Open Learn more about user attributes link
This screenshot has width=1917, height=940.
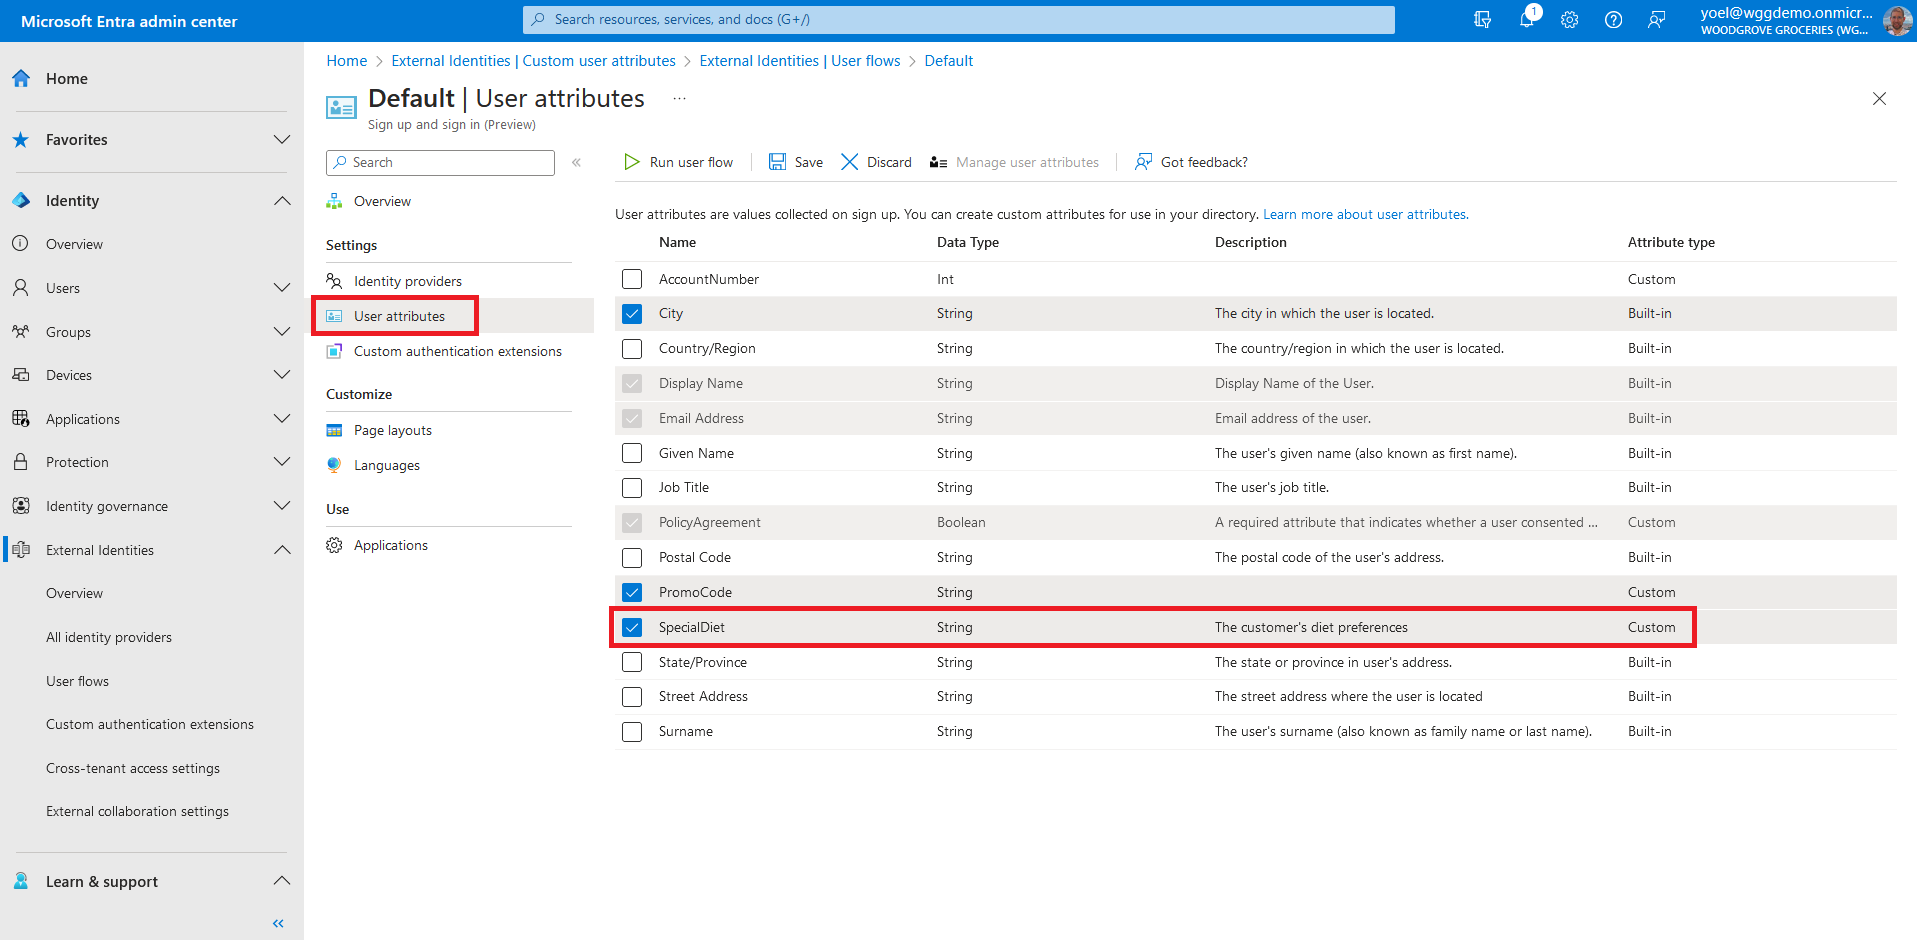pos(1365,214)
